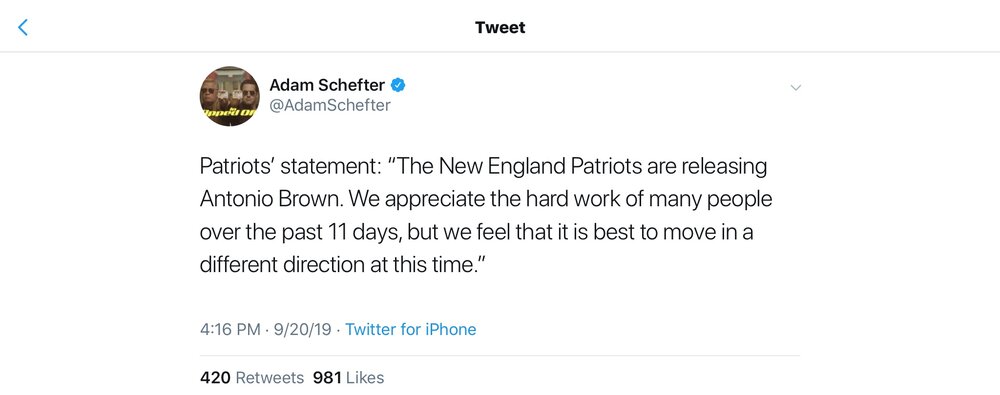Visit the @AdamSchefter handle
The image size is (1000, 395).
(x=330, y=105)
